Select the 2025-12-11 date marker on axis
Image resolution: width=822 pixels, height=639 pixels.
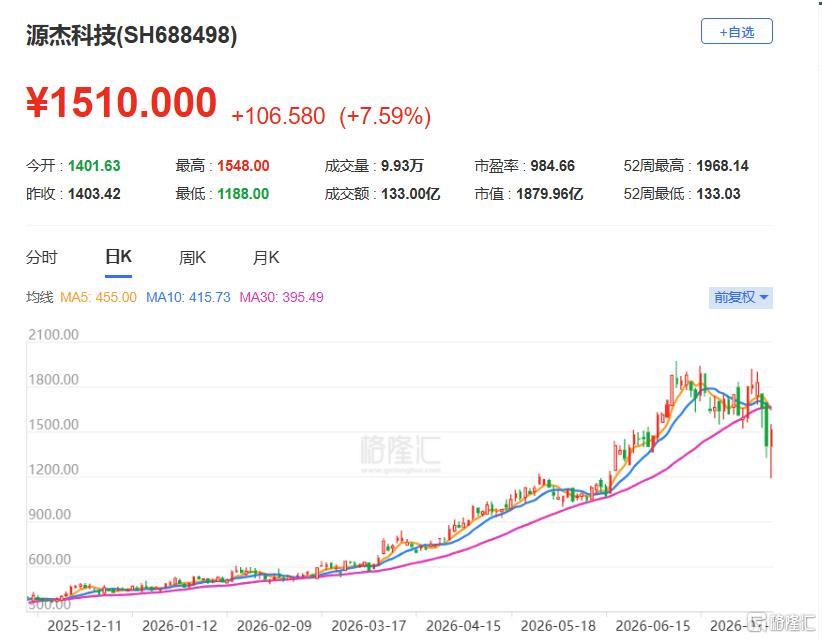pyautogui.click(x=84, y=625)
